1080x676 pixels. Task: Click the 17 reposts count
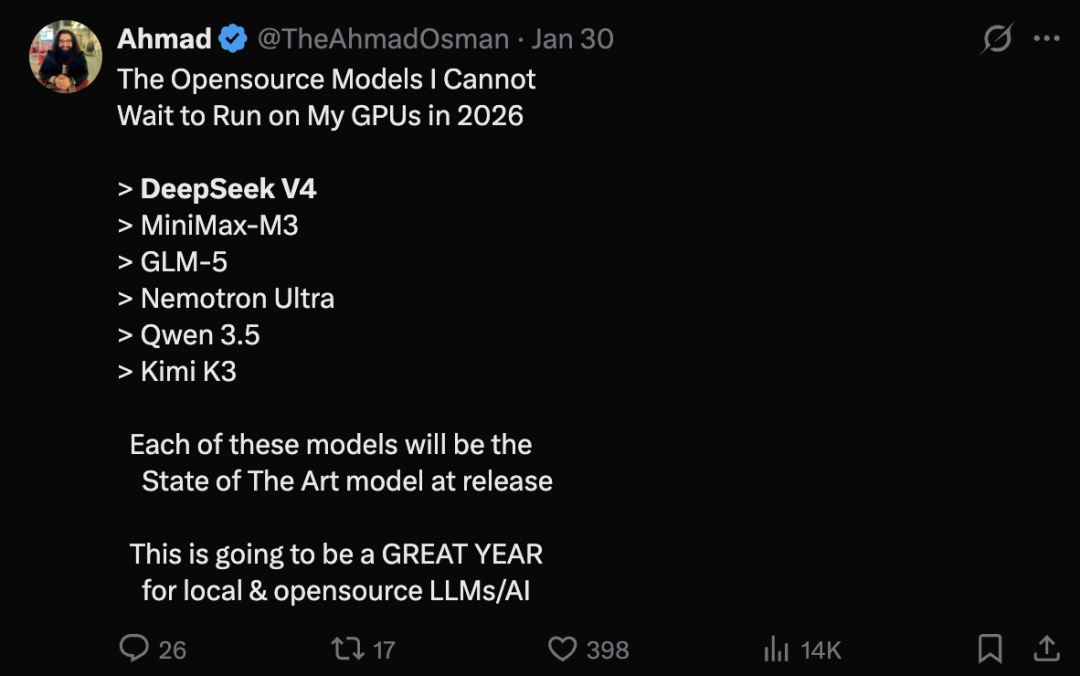point(384,650)
